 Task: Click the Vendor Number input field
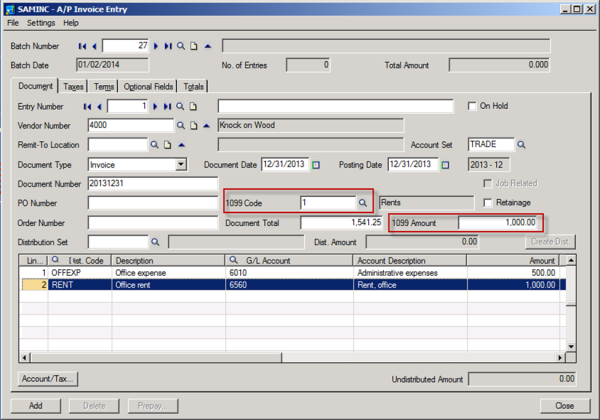[x=131, y=125]
